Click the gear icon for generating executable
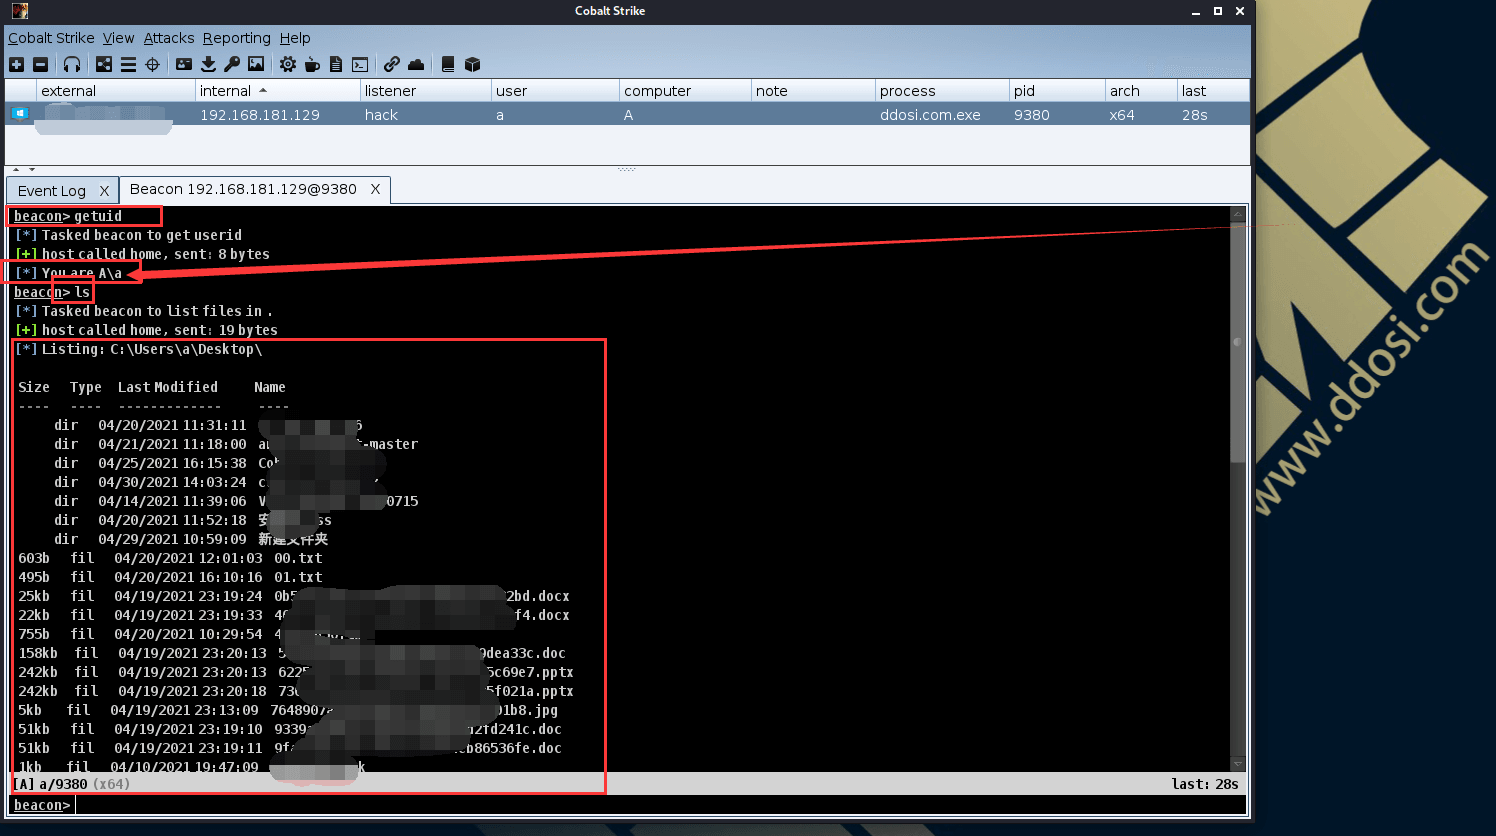This screenshot has width=1496, height=836. 288,64
